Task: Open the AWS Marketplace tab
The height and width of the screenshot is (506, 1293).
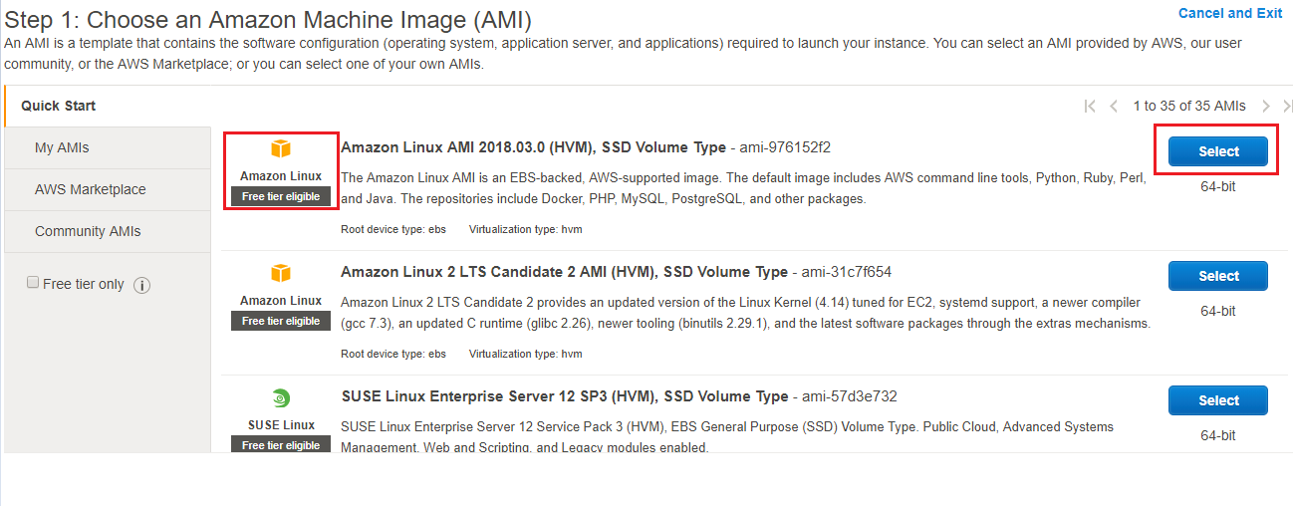Action: (x=108, y=190)
